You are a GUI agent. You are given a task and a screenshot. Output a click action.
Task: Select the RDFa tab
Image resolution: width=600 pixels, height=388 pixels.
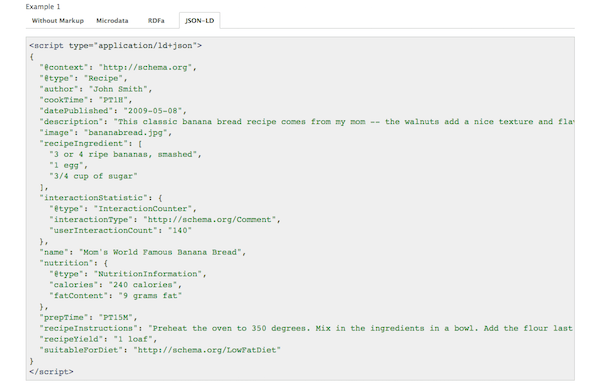[x=156, y=21]
